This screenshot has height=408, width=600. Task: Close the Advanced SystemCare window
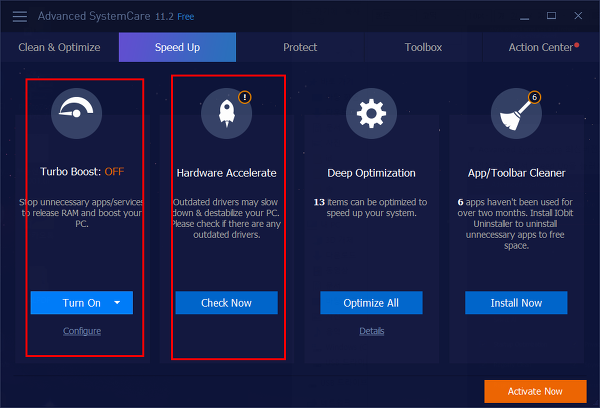(578, 16)
